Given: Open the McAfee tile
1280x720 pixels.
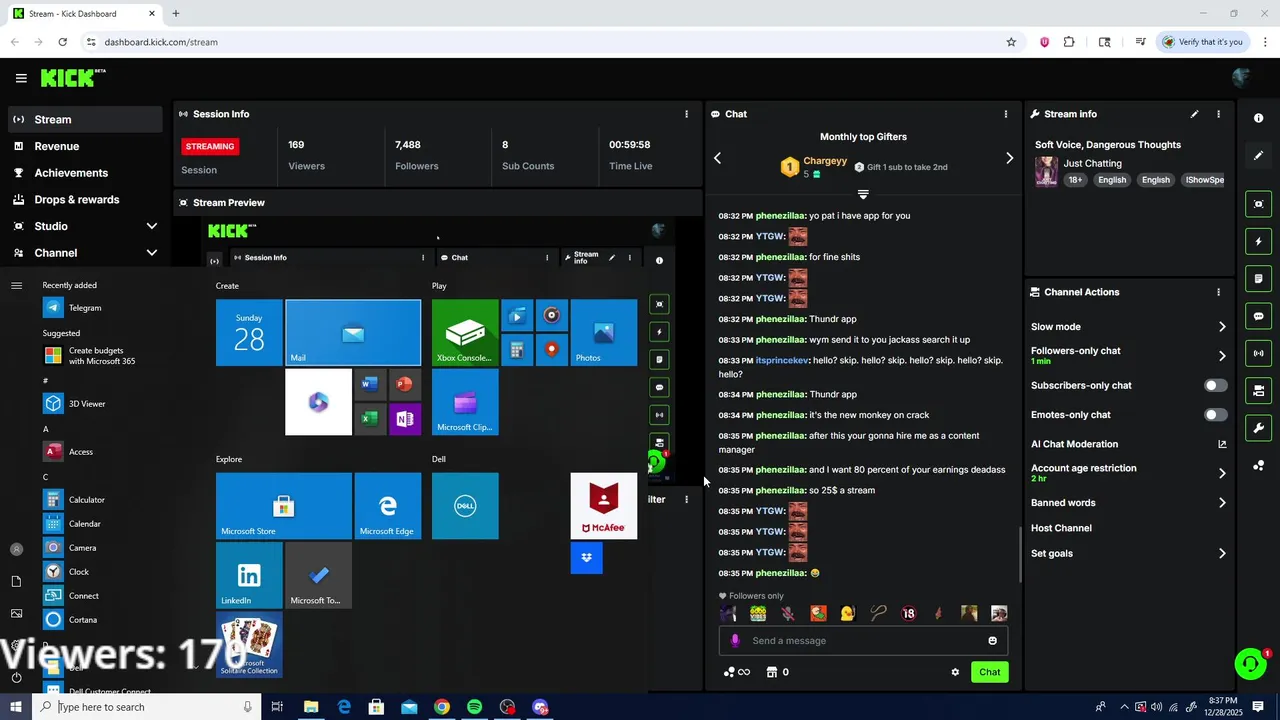Looking at the screenshot, I should (604, 506).
